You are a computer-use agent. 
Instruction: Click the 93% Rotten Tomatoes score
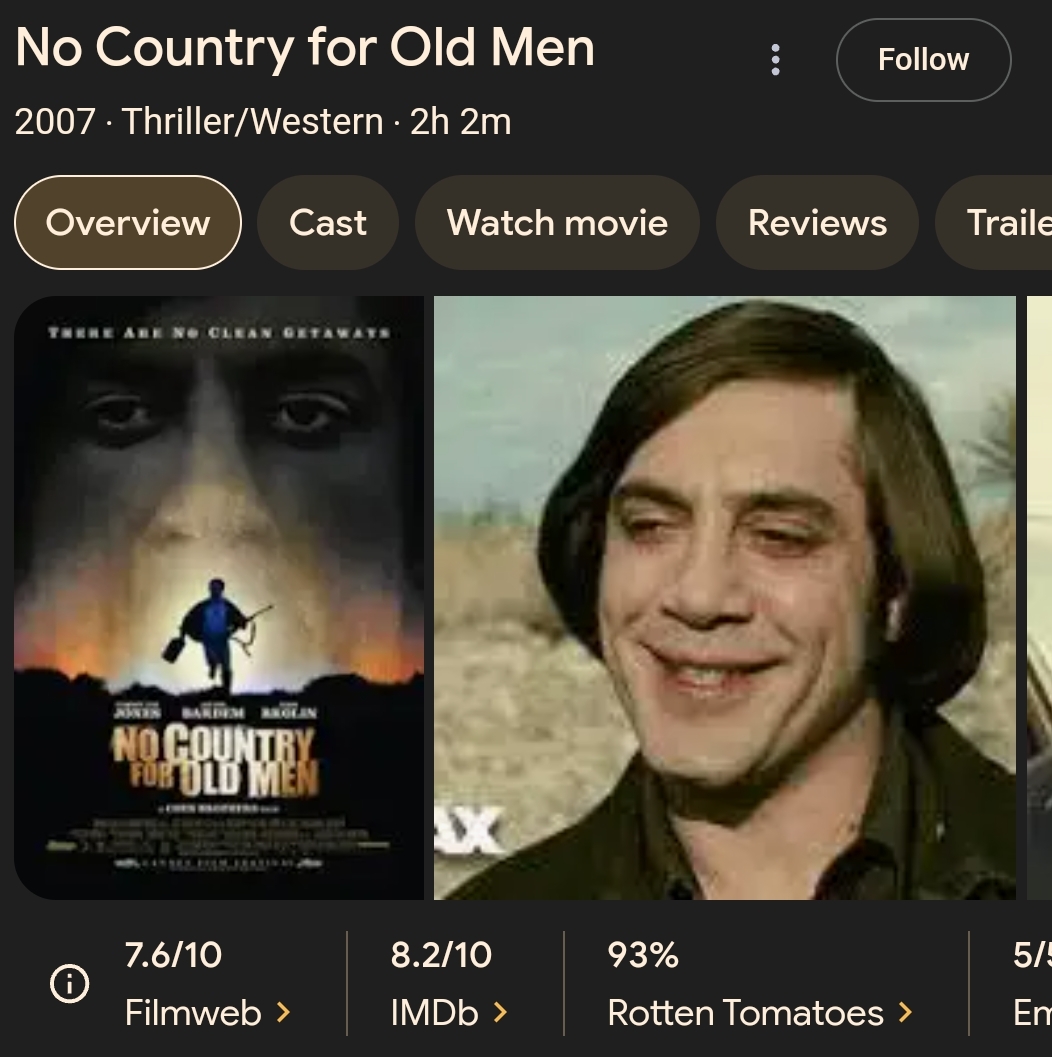(643, 955)
